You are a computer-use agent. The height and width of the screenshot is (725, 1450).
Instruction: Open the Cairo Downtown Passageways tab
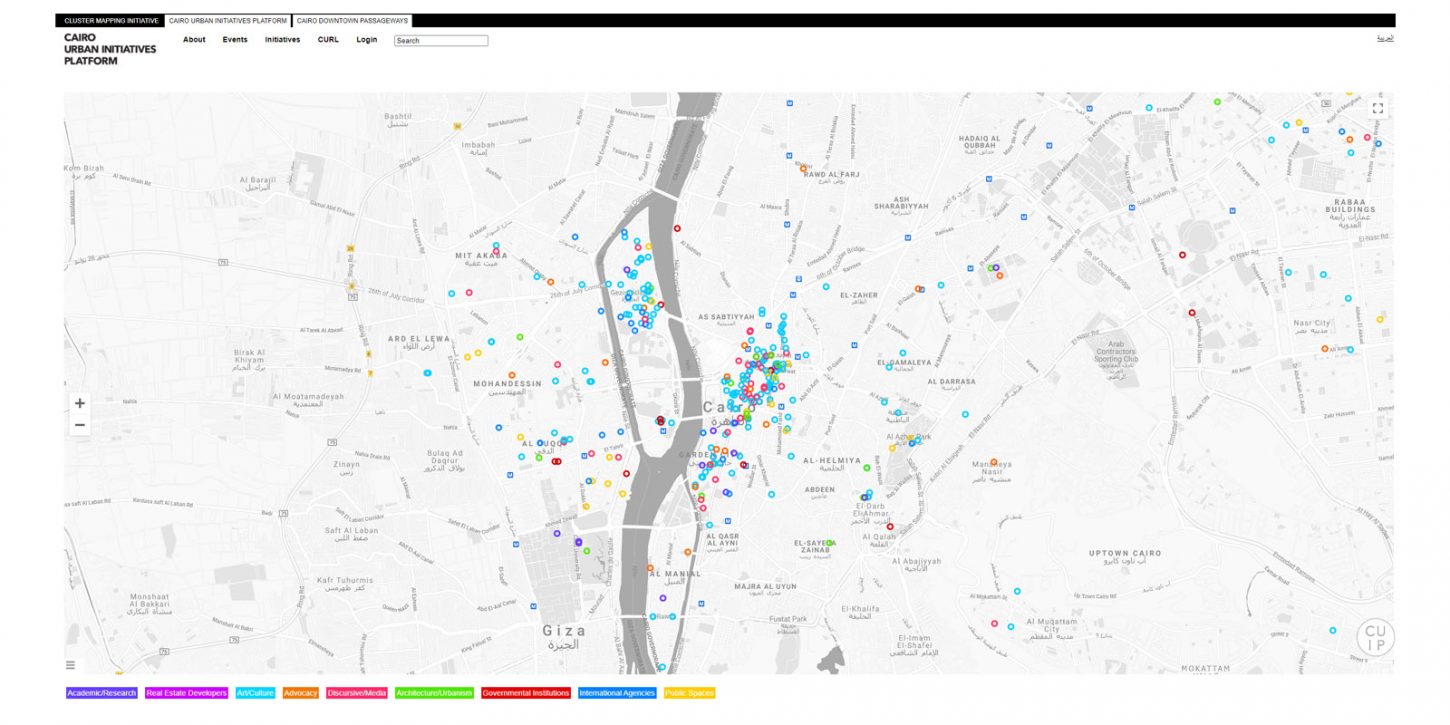point(352,21)
